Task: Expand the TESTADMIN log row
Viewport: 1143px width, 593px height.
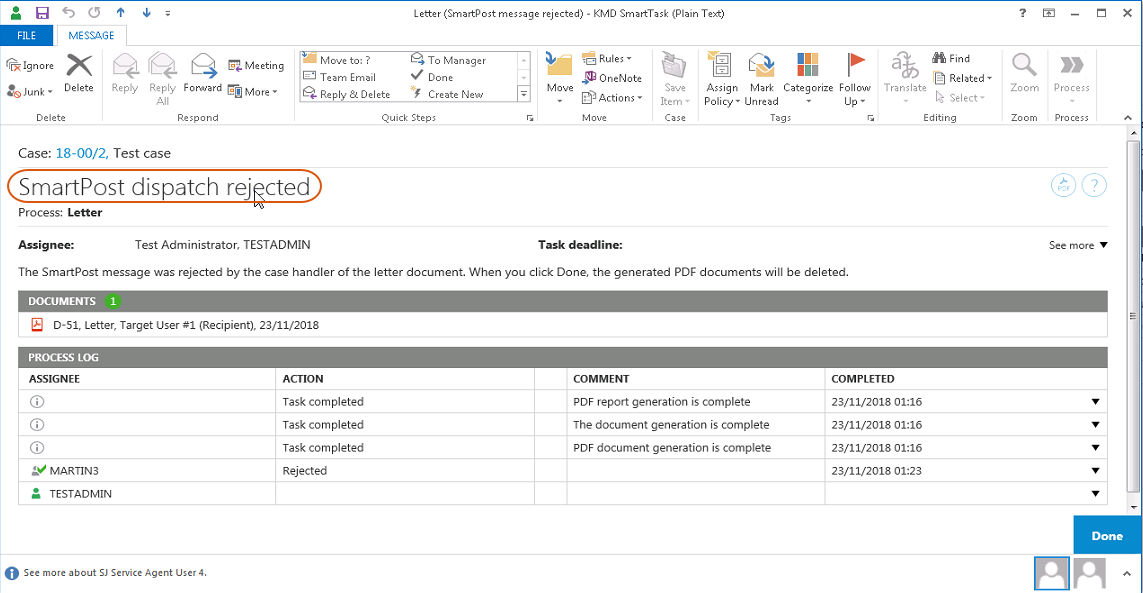Action: pyautogui.click(x=1095, y=494)
